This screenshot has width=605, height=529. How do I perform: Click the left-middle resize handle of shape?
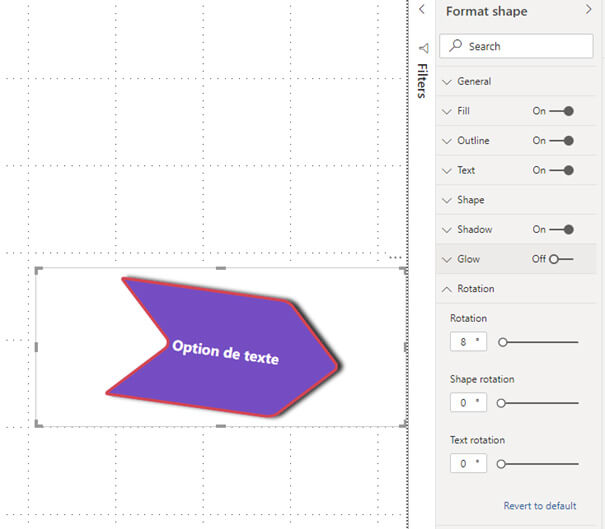coord(36,347)
